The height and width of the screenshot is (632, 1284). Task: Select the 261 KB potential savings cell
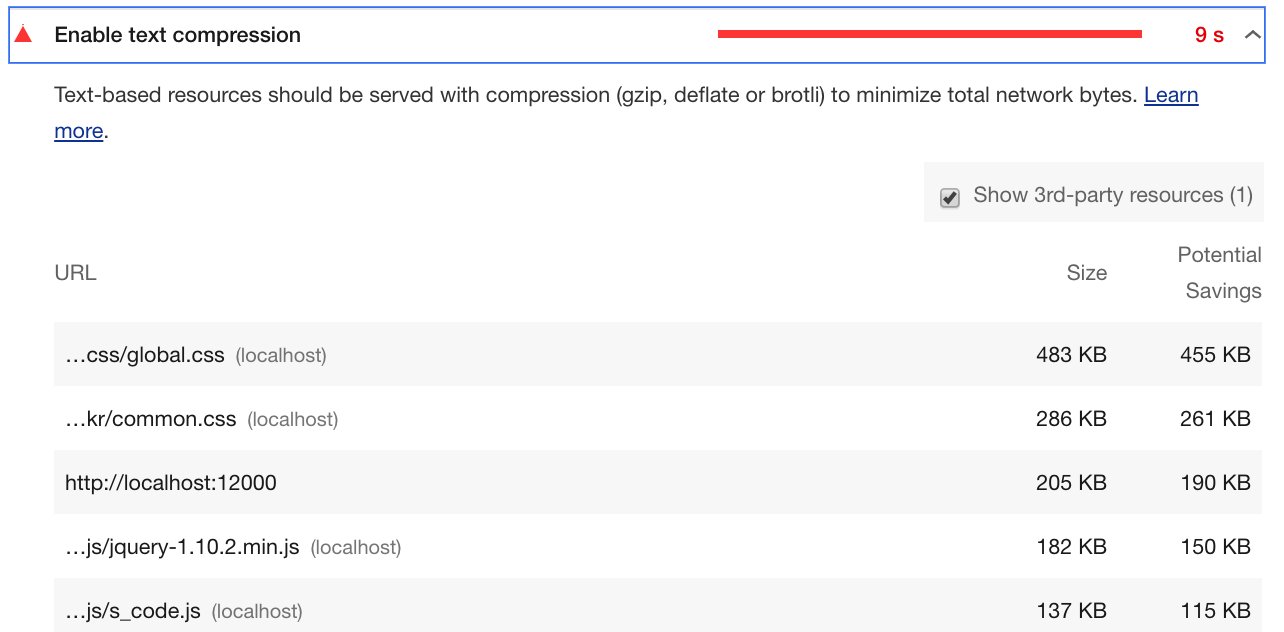pos(1215,419)
